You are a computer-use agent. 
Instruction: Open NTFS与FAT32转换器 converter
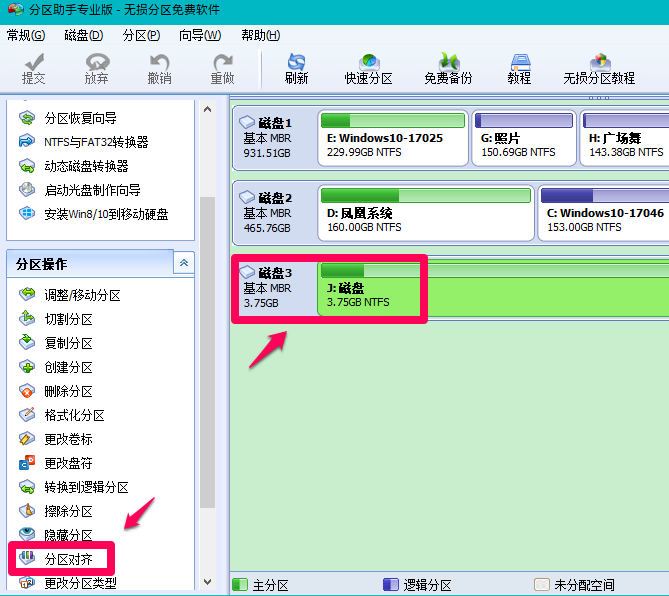coord(96,142)
